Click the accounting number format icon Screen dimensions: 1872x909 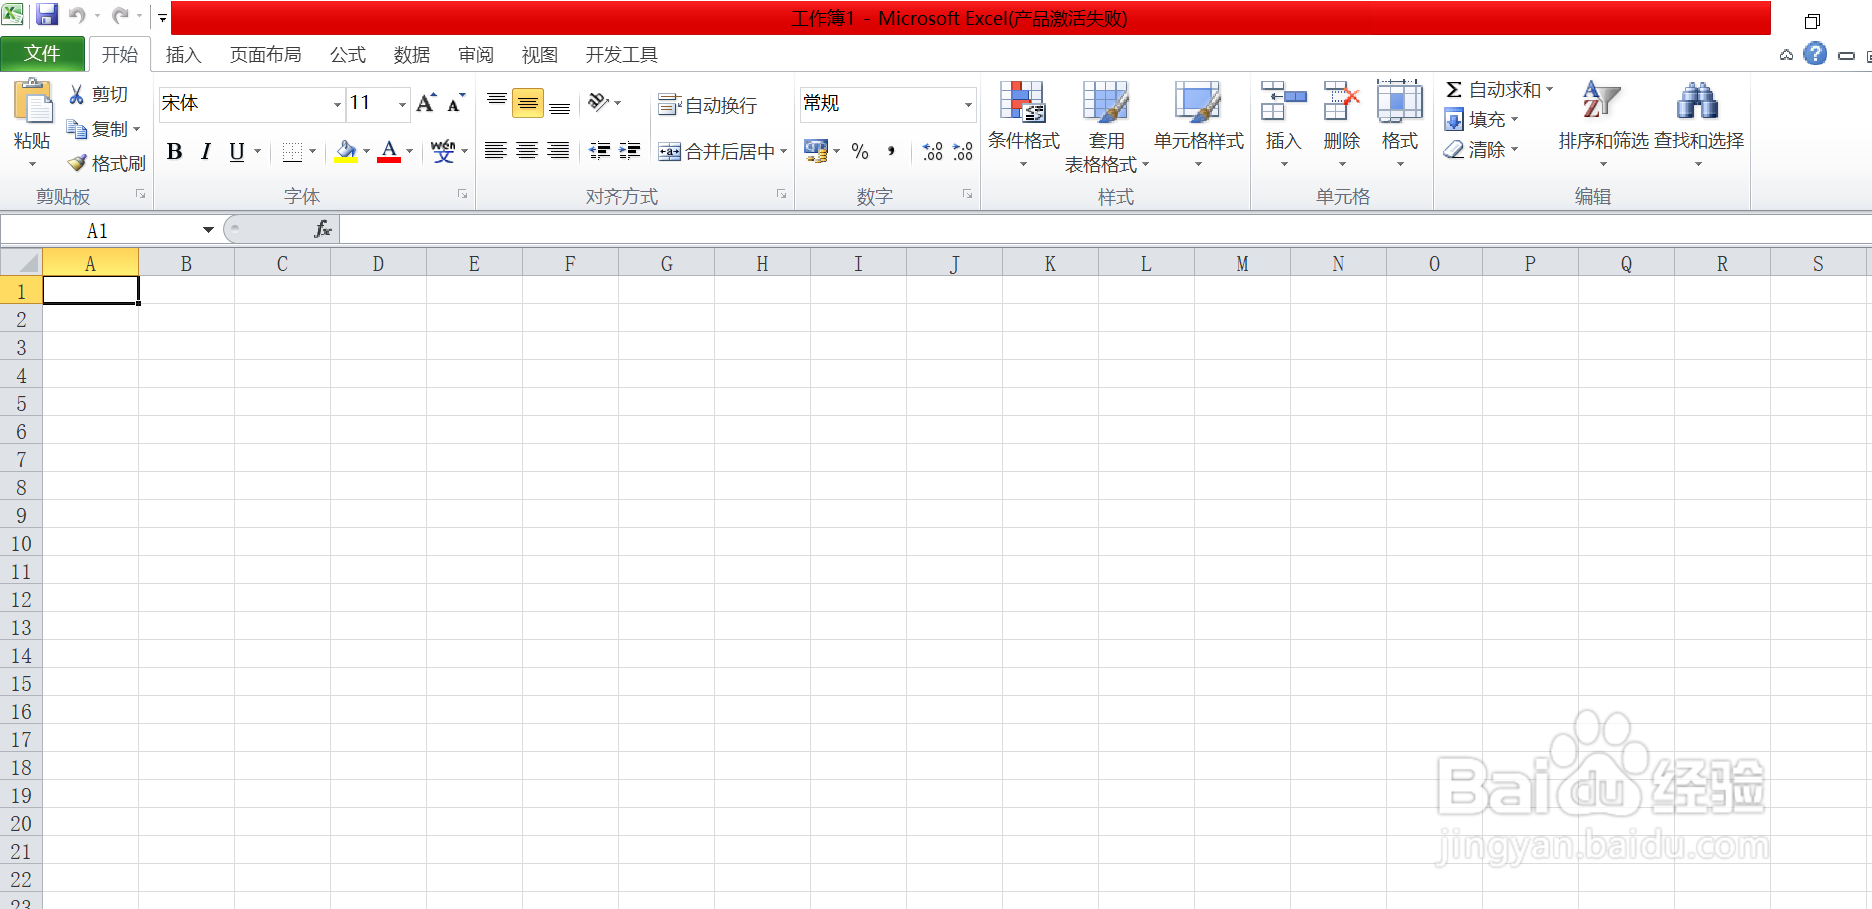[x=816, y=151]
